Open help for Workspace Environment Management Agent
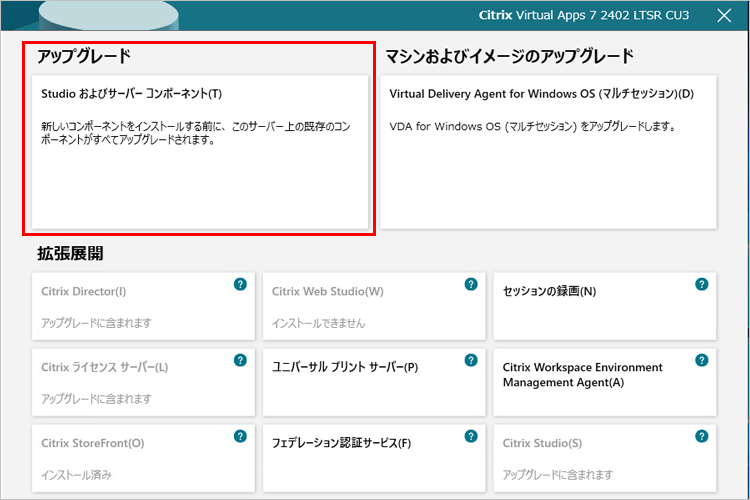This screenshot has width=750, height=500. 702,361
